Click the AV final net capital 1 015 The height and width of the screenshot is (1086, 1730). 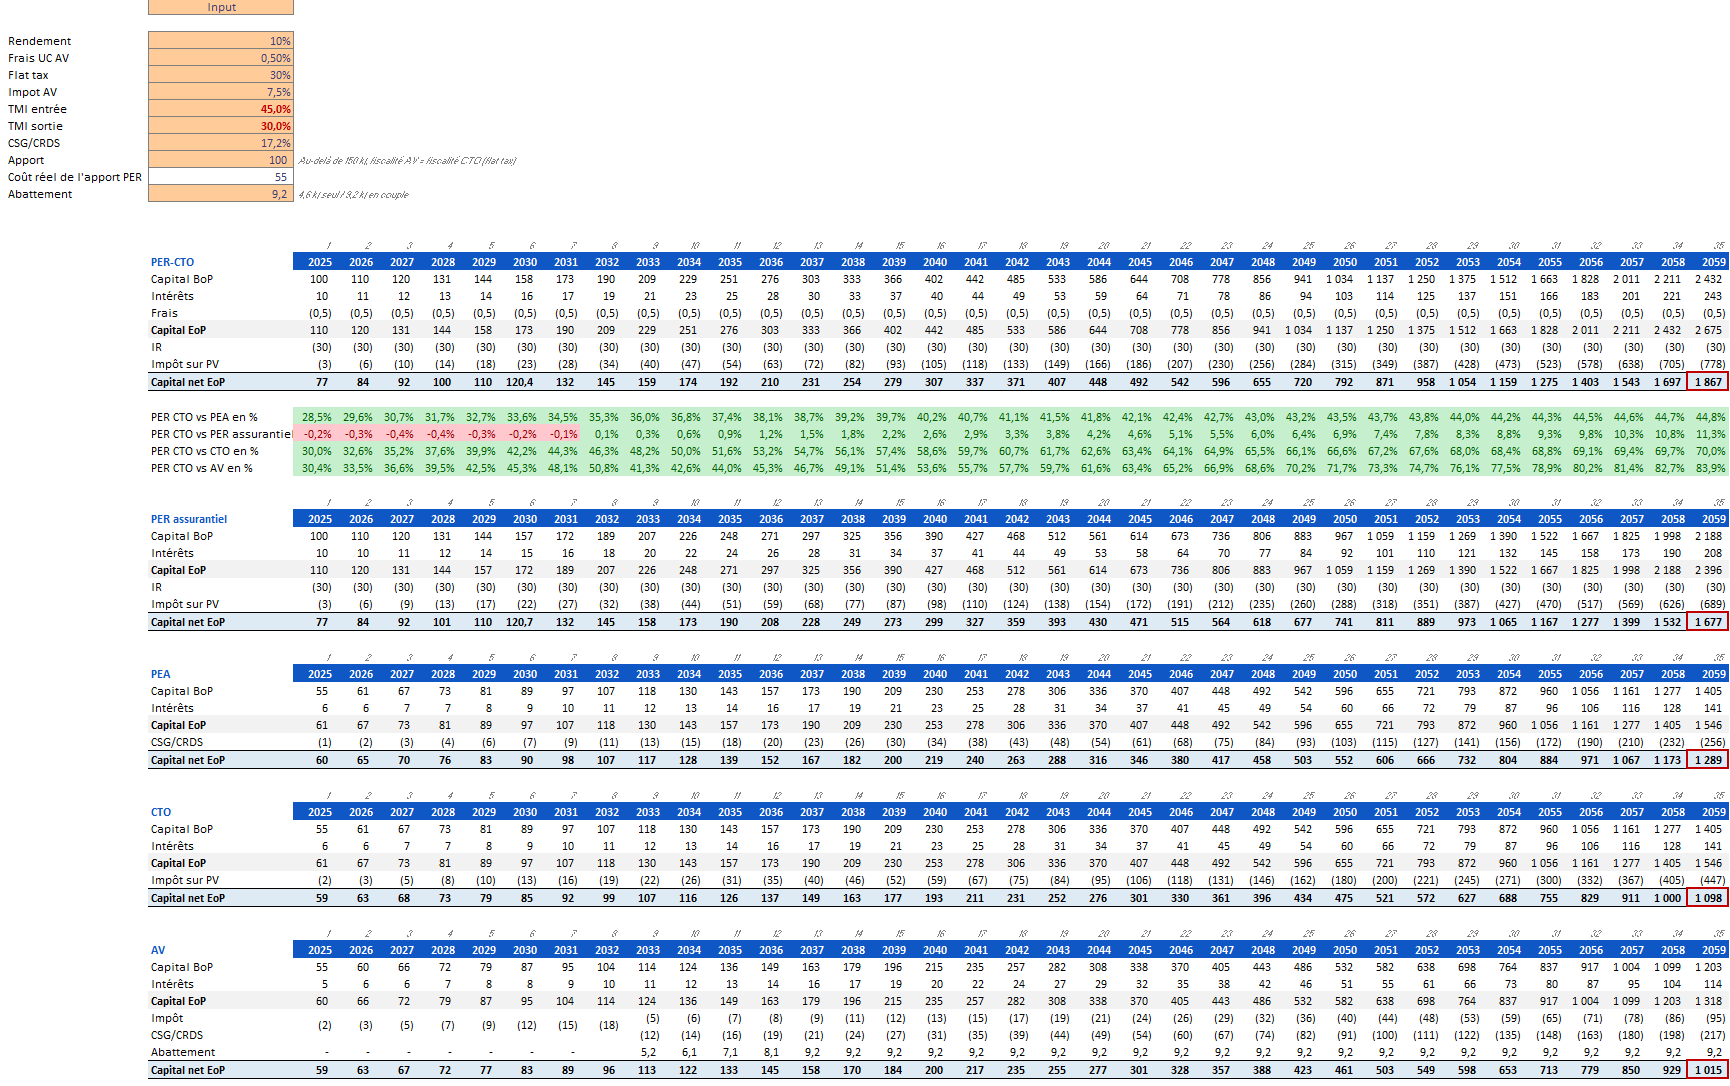coord(1708,1070)
